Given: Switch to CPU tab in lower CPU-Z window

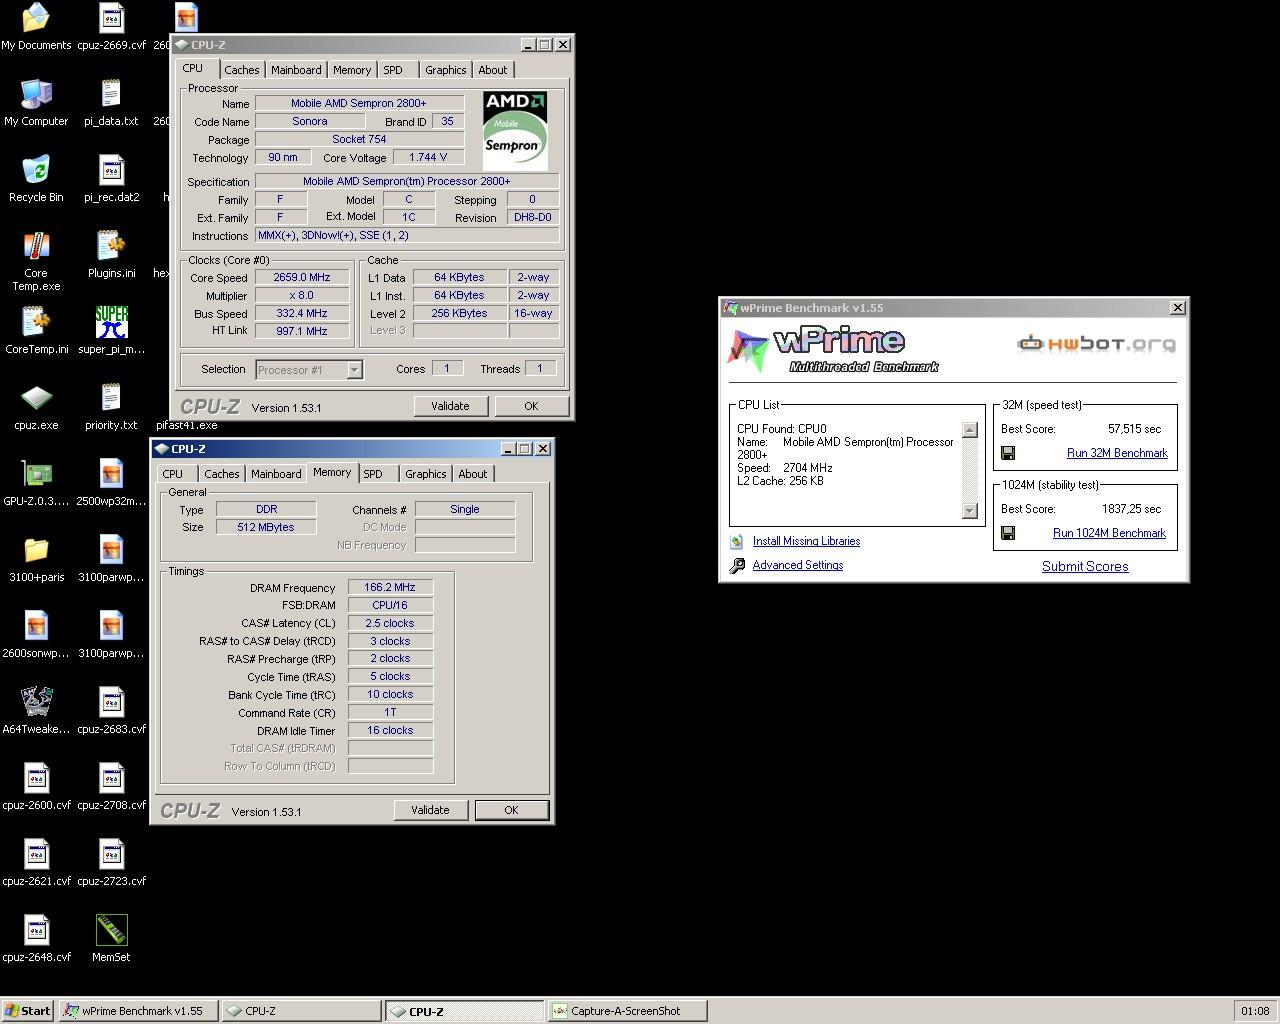Looking at the screenshot, I should point(173,474).
